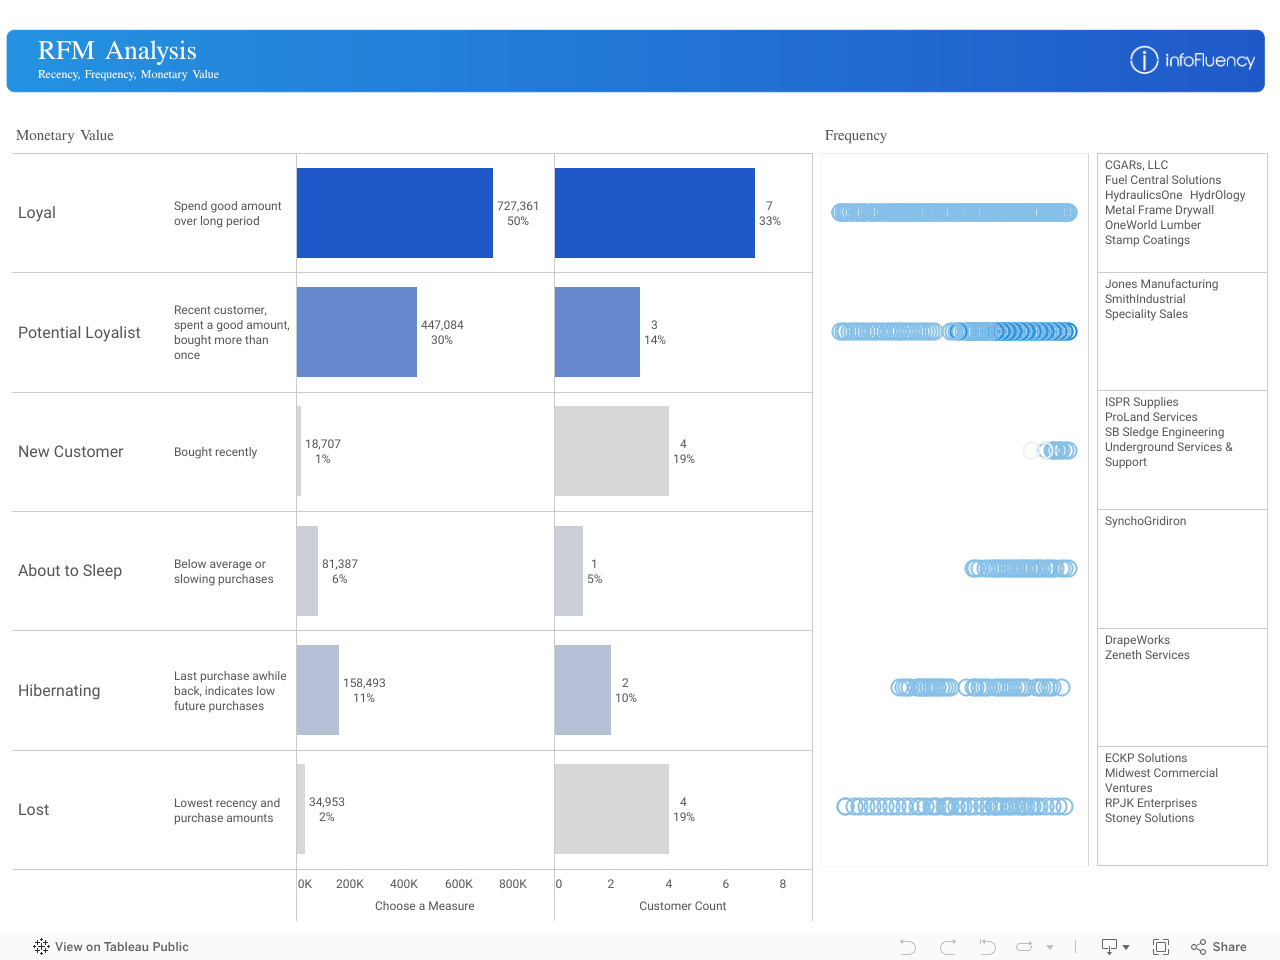The image size is (1280, 960).
Task: Click the Undo icon in the bottom toolbar
Action: [x=907, y=947]
